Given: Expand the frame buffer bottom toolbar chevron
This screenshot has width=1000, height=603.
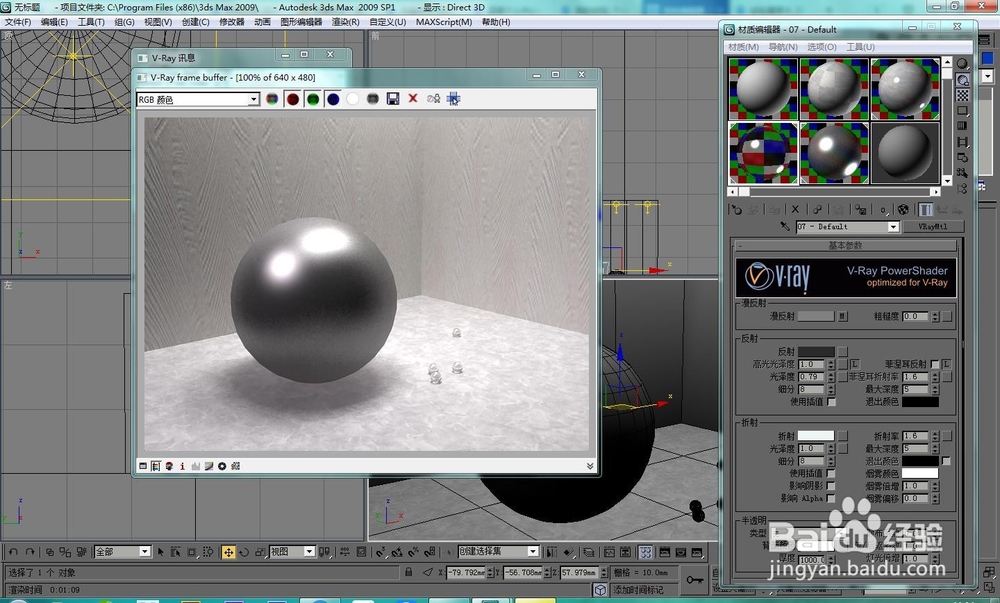Looking at the screenshot, I should [x=590, y=466].
